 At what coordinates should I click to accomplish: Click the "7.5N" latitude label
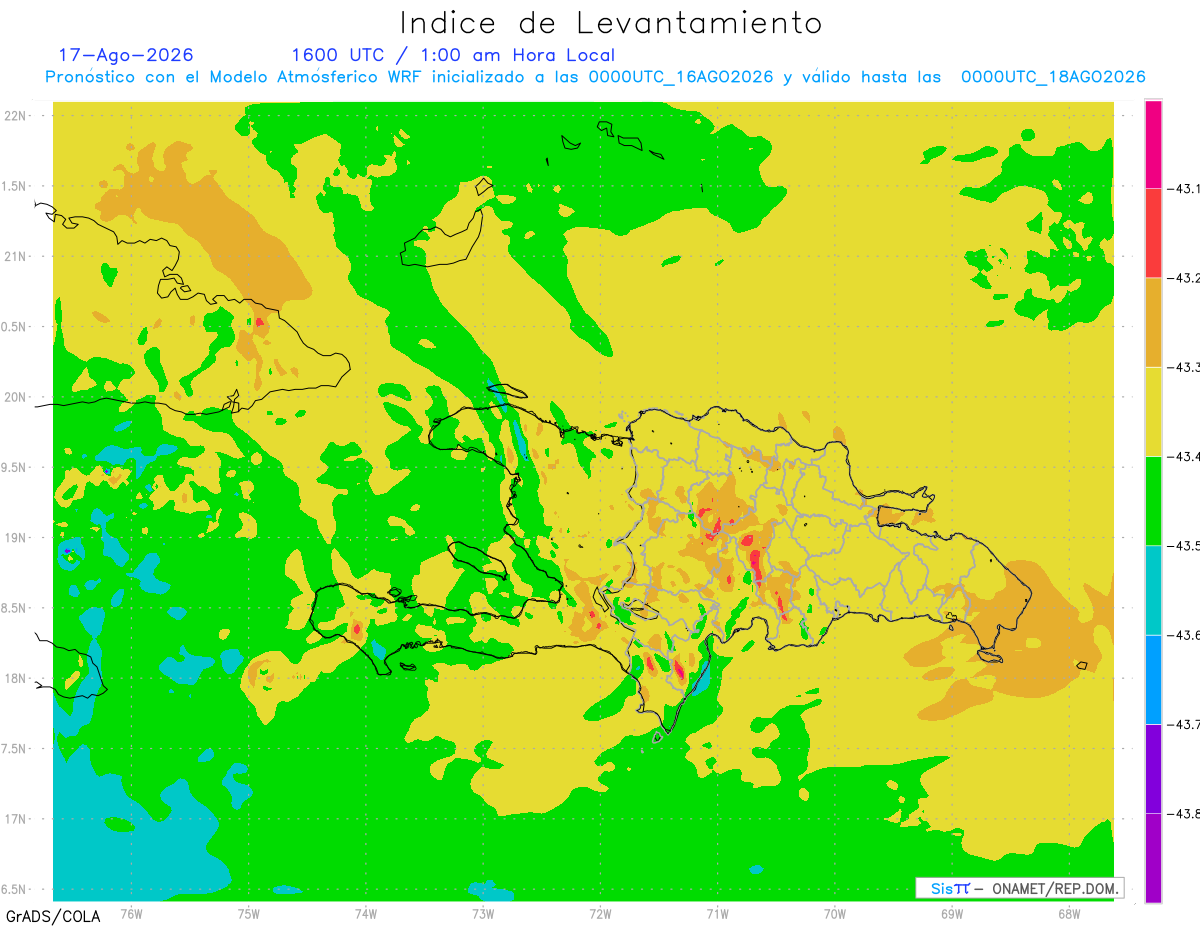point(15,748)
